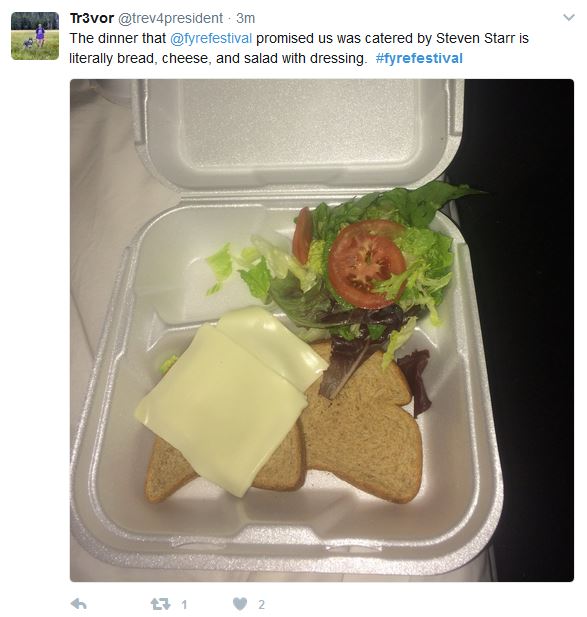Follow the @fyrefestival mention link

coord(211,38)
